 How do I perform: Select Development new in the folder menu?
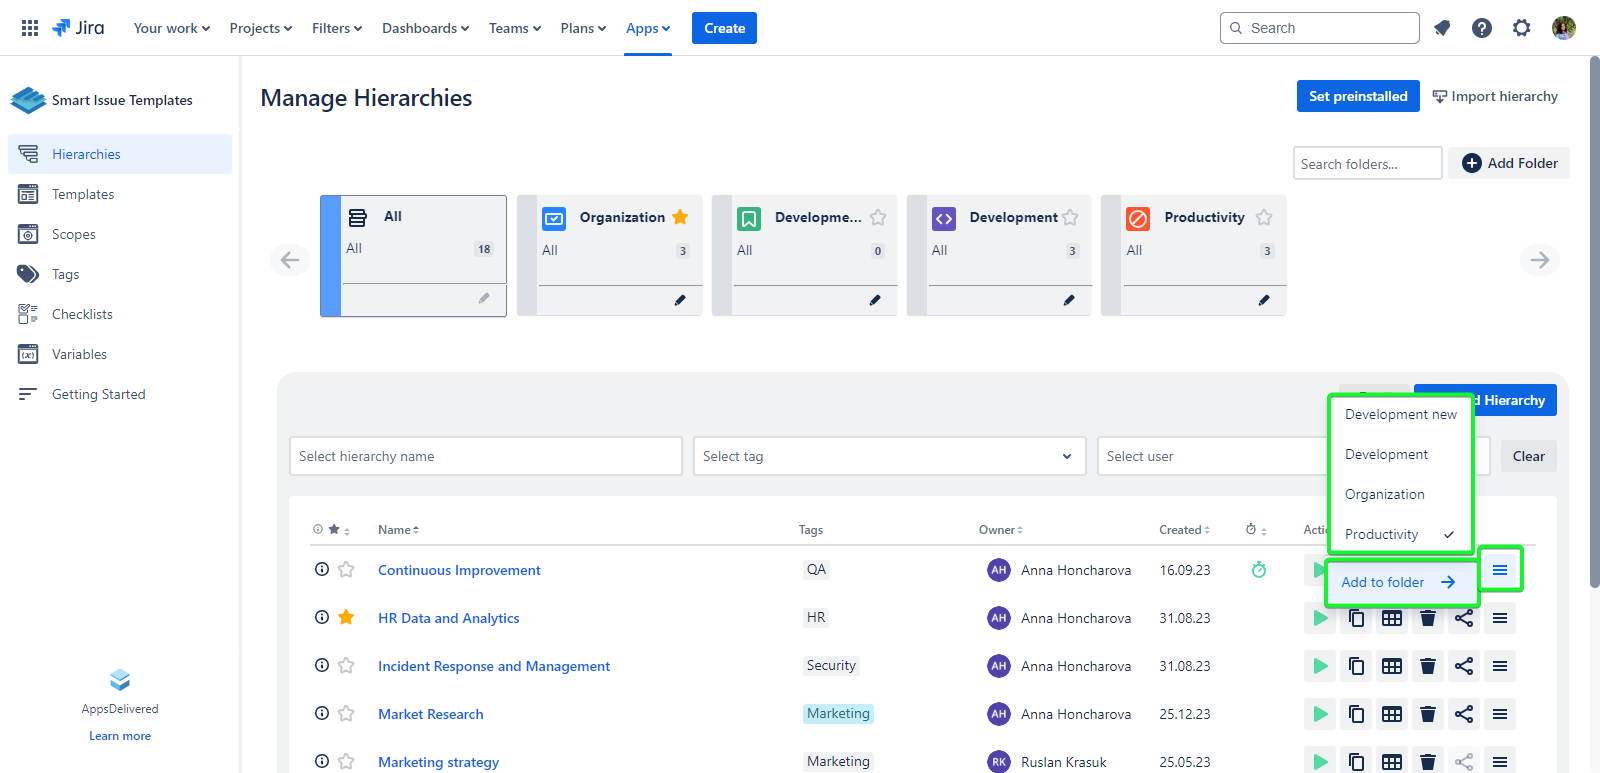pos(1400,414)
